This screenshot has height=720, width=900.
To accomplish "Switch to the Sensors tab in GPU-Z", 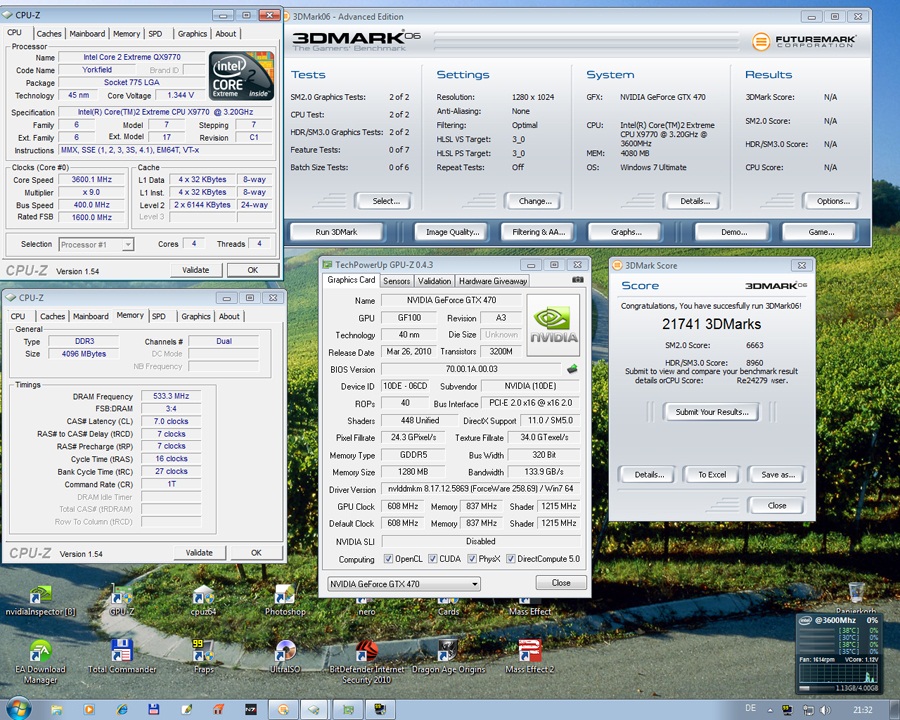I will [x=396, y=281].
